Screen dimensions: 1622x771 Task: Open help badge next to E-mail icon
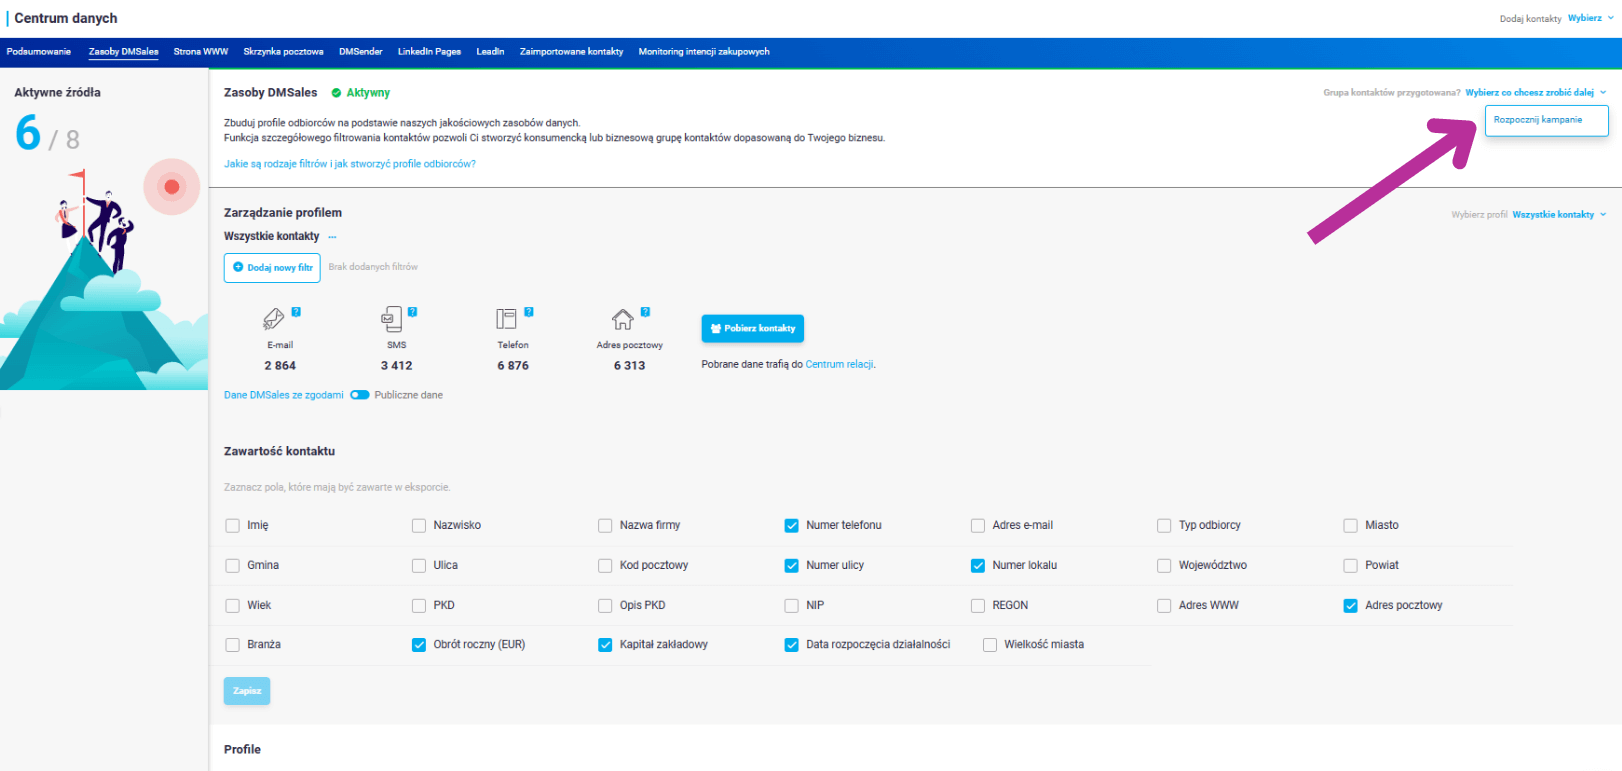(296, 312)
